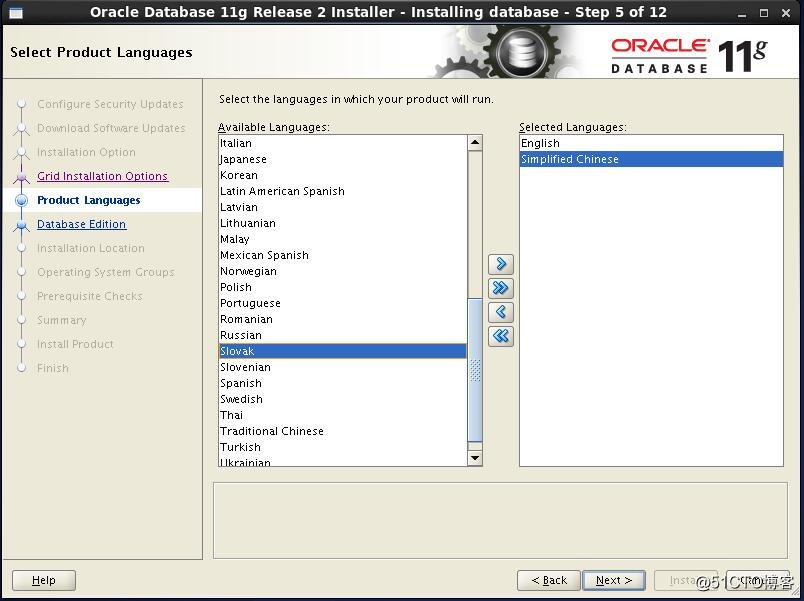
Task: Select Italian in Available Languages
Action: pos(343,143)
